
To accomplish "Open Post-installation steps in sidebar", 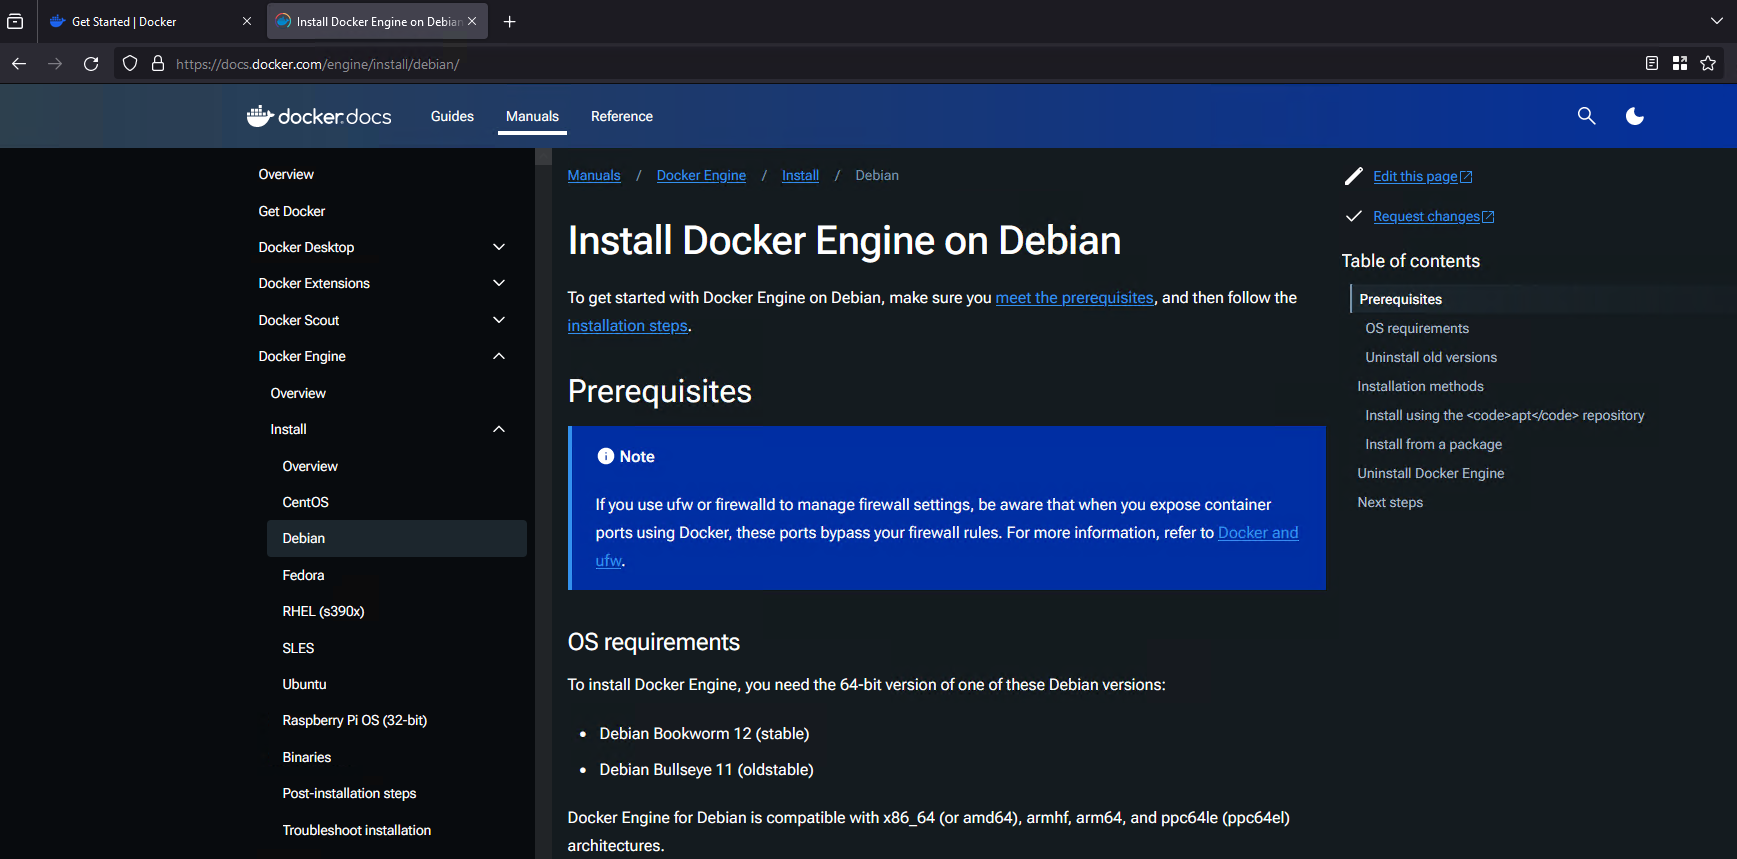I will point(349,793).
